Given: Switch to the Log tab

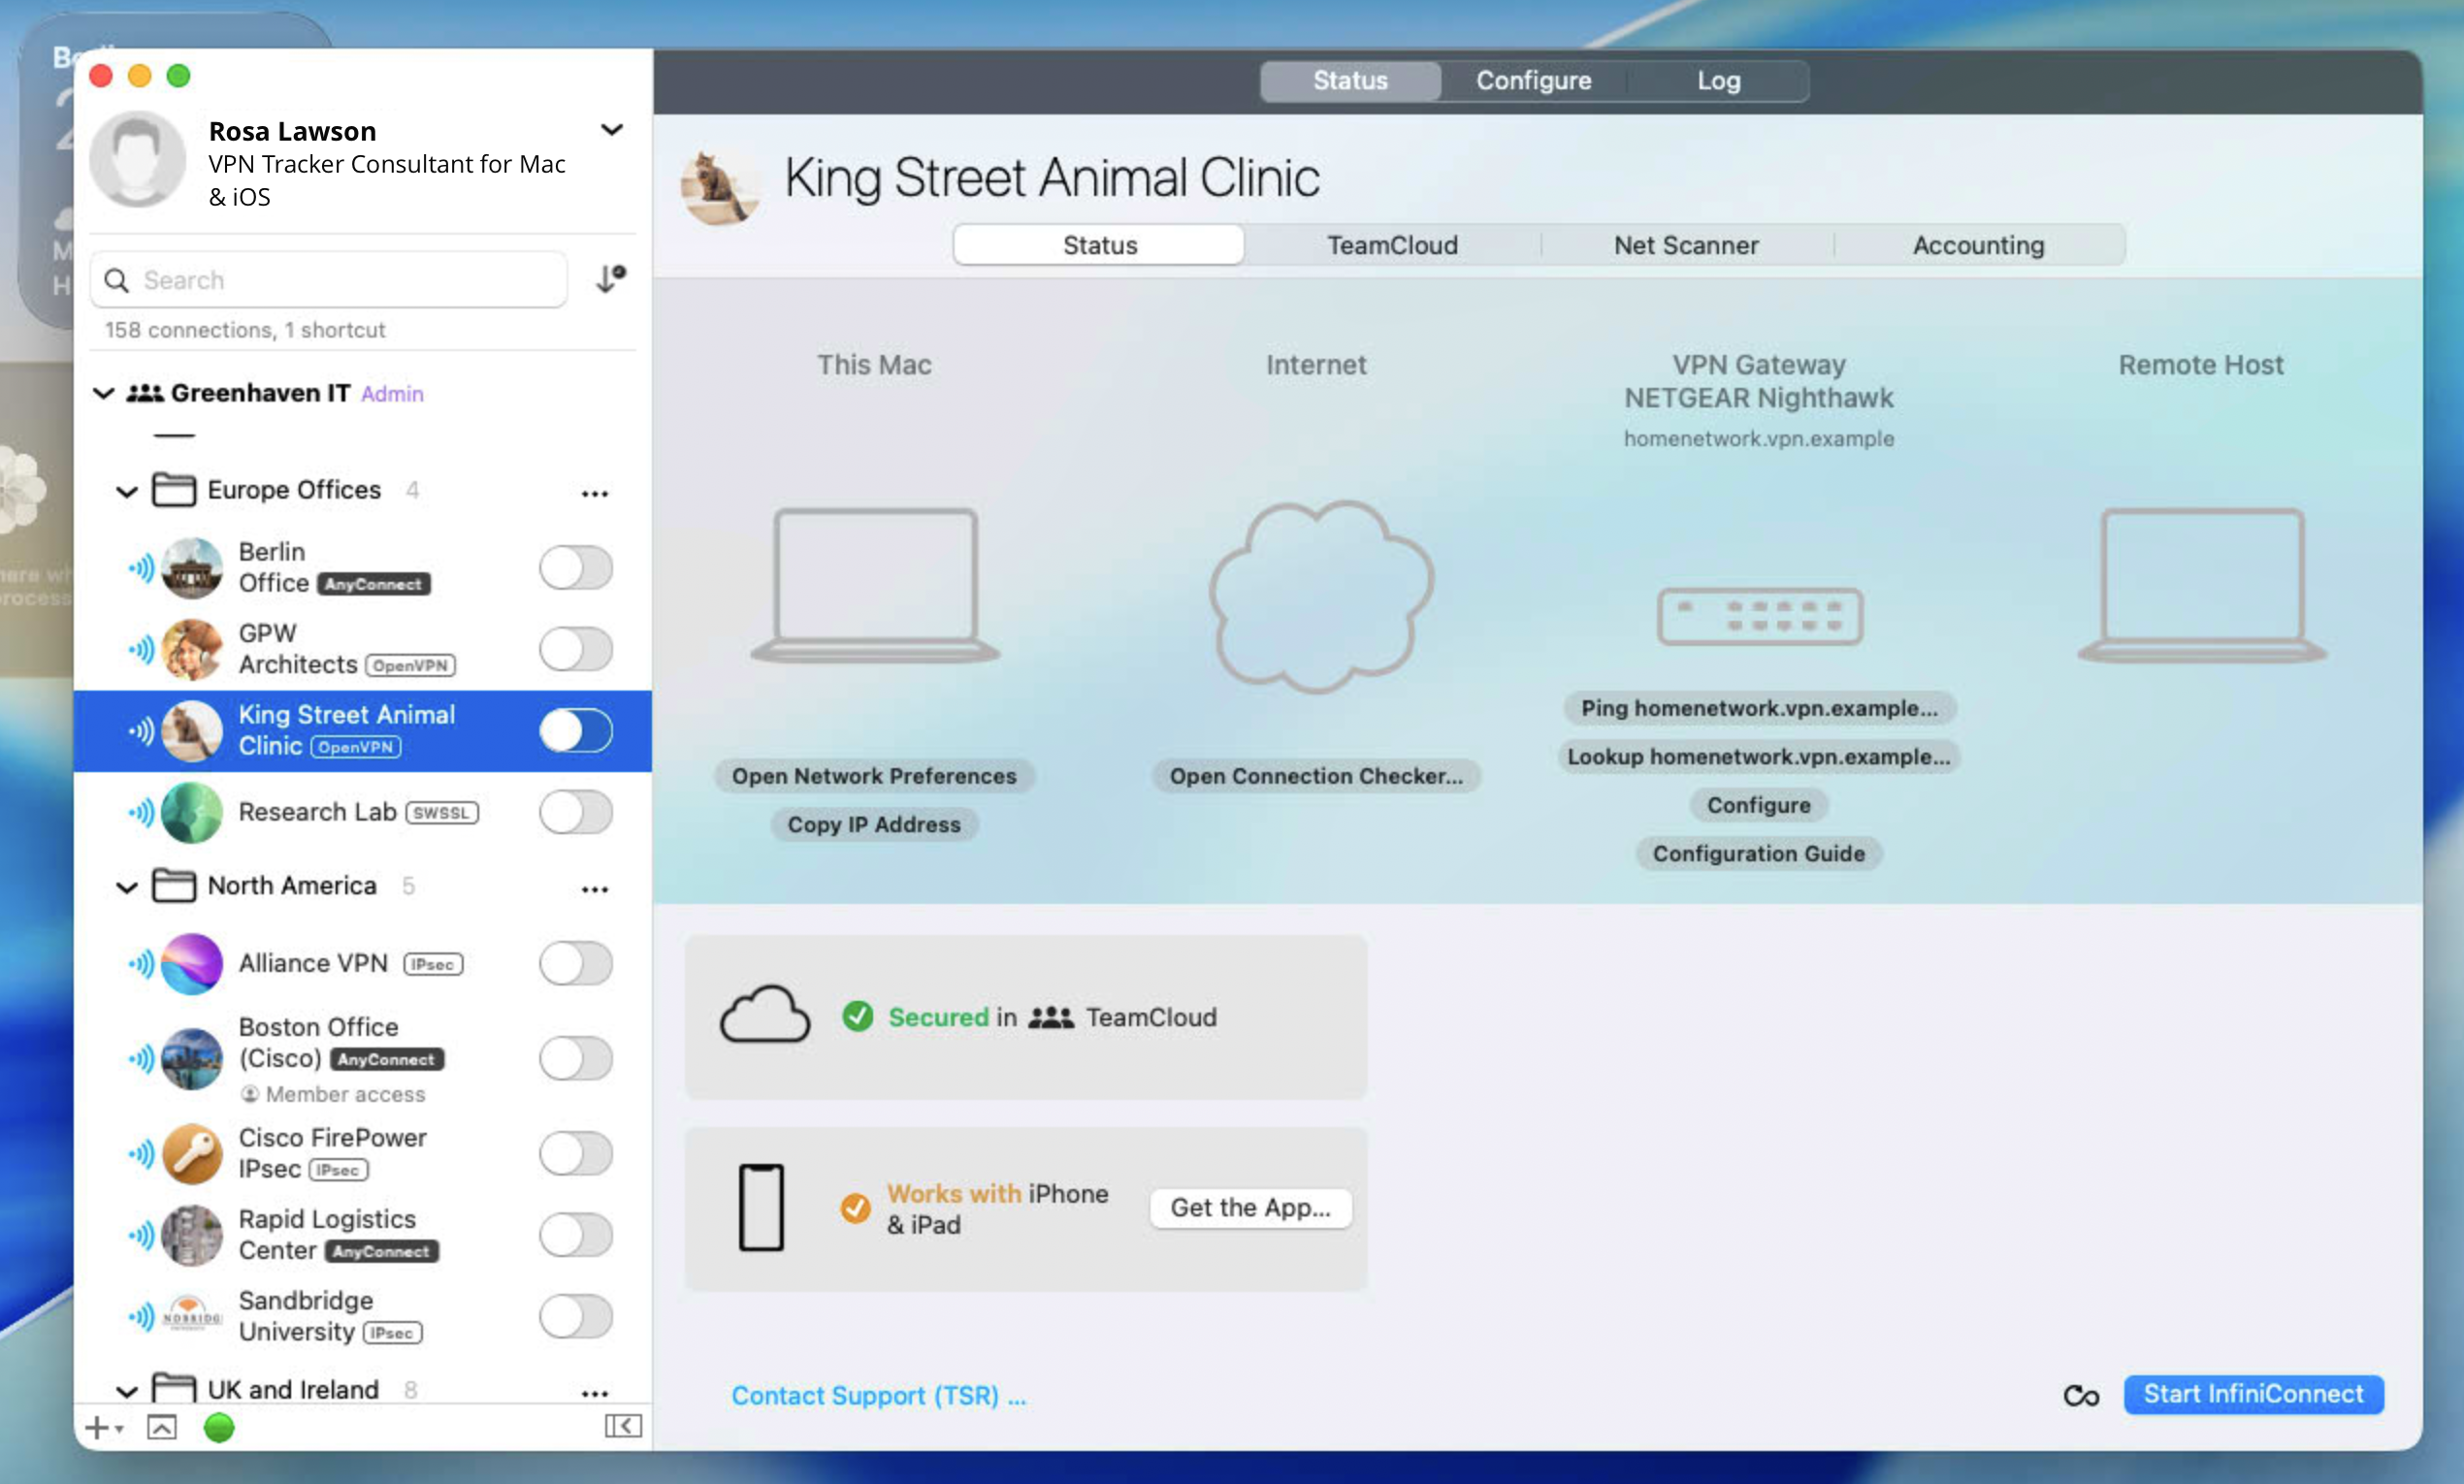Looking at the screenshot, I should (x=1718, y=80).
